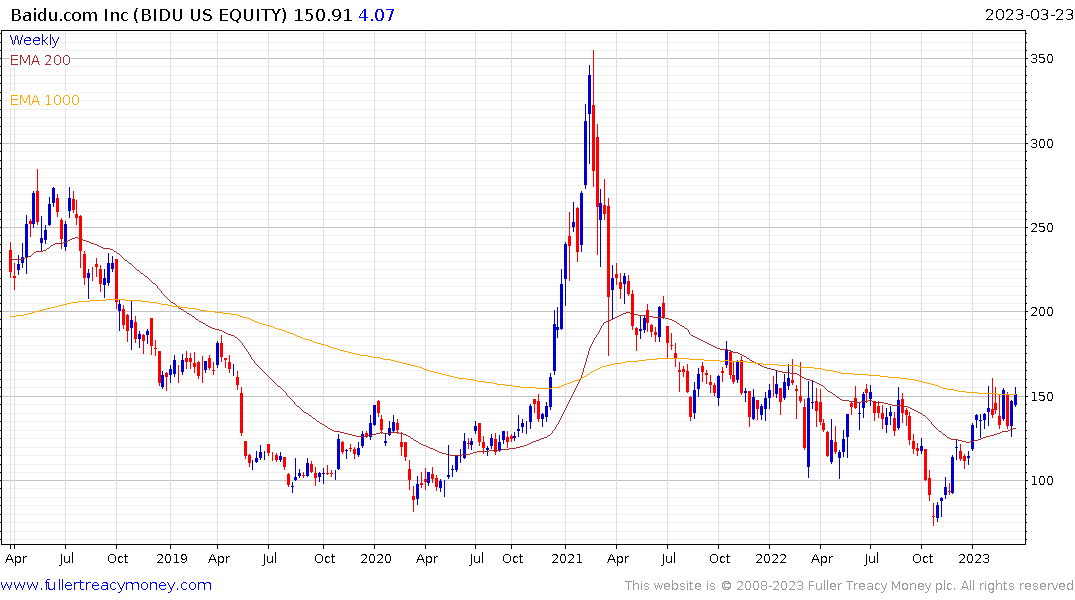
Task: Click the 350 price axis label
Action: tap(1042, 59)
